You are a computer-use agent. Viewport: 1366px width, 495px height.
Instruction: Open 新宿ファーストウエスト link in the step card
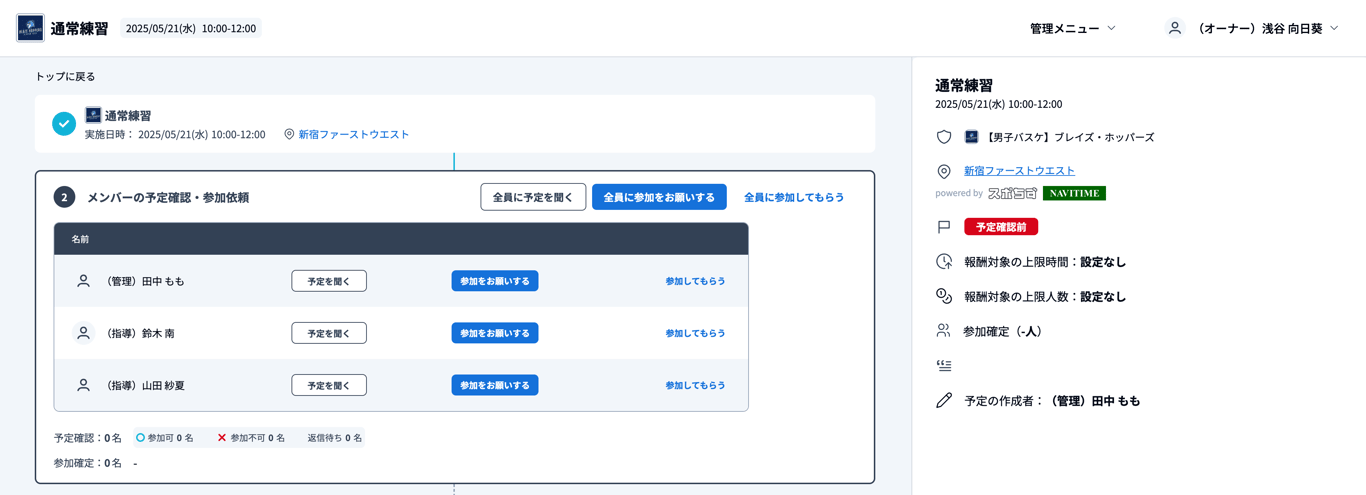click(354, 134)
